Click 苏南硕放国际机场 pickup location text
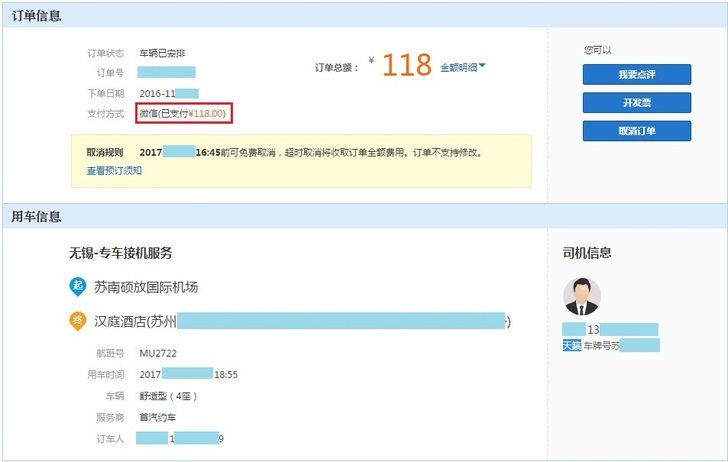Viewport: 728px width, 462px height. point(146,287)
